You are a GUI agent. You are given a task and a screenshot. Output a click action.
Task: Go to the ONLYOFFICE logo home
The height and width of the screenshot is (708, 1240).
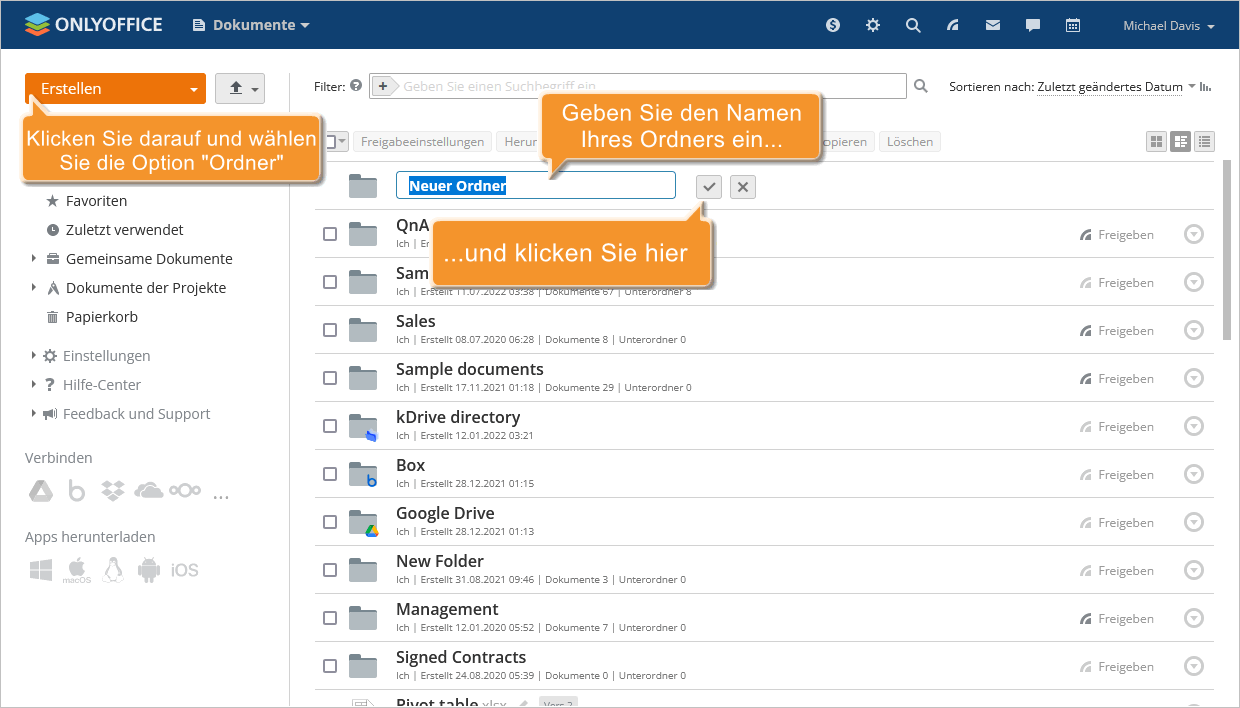point(93,25)
